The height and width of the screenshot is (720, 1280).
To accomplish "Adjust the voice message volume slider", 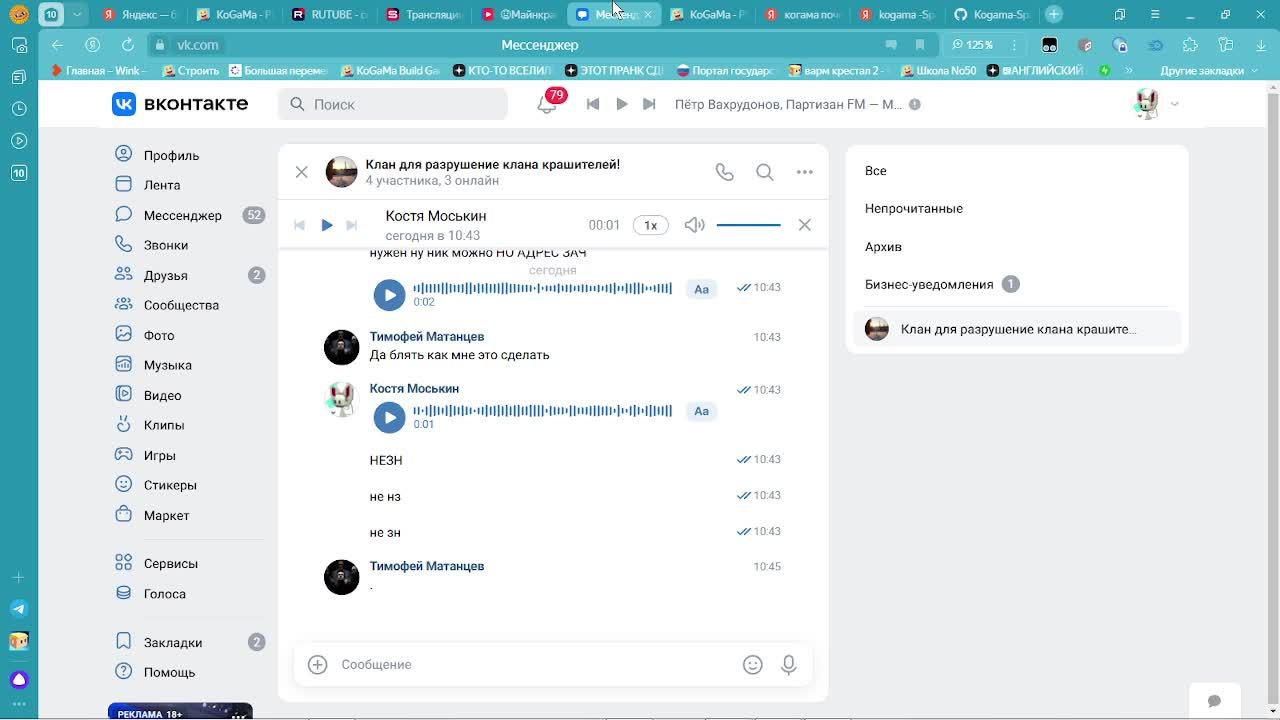I will tap(749, 225).
